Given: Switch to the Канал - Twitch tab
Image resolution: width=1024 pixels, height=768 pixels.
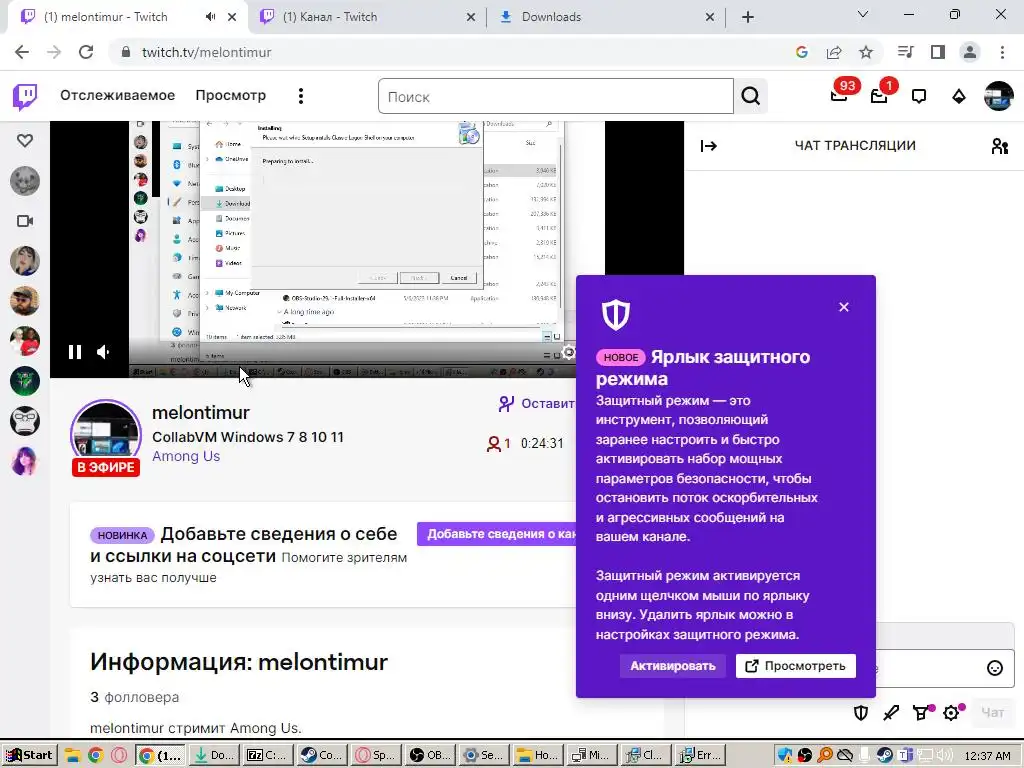Looking at the screenshot, I should 367,17.
